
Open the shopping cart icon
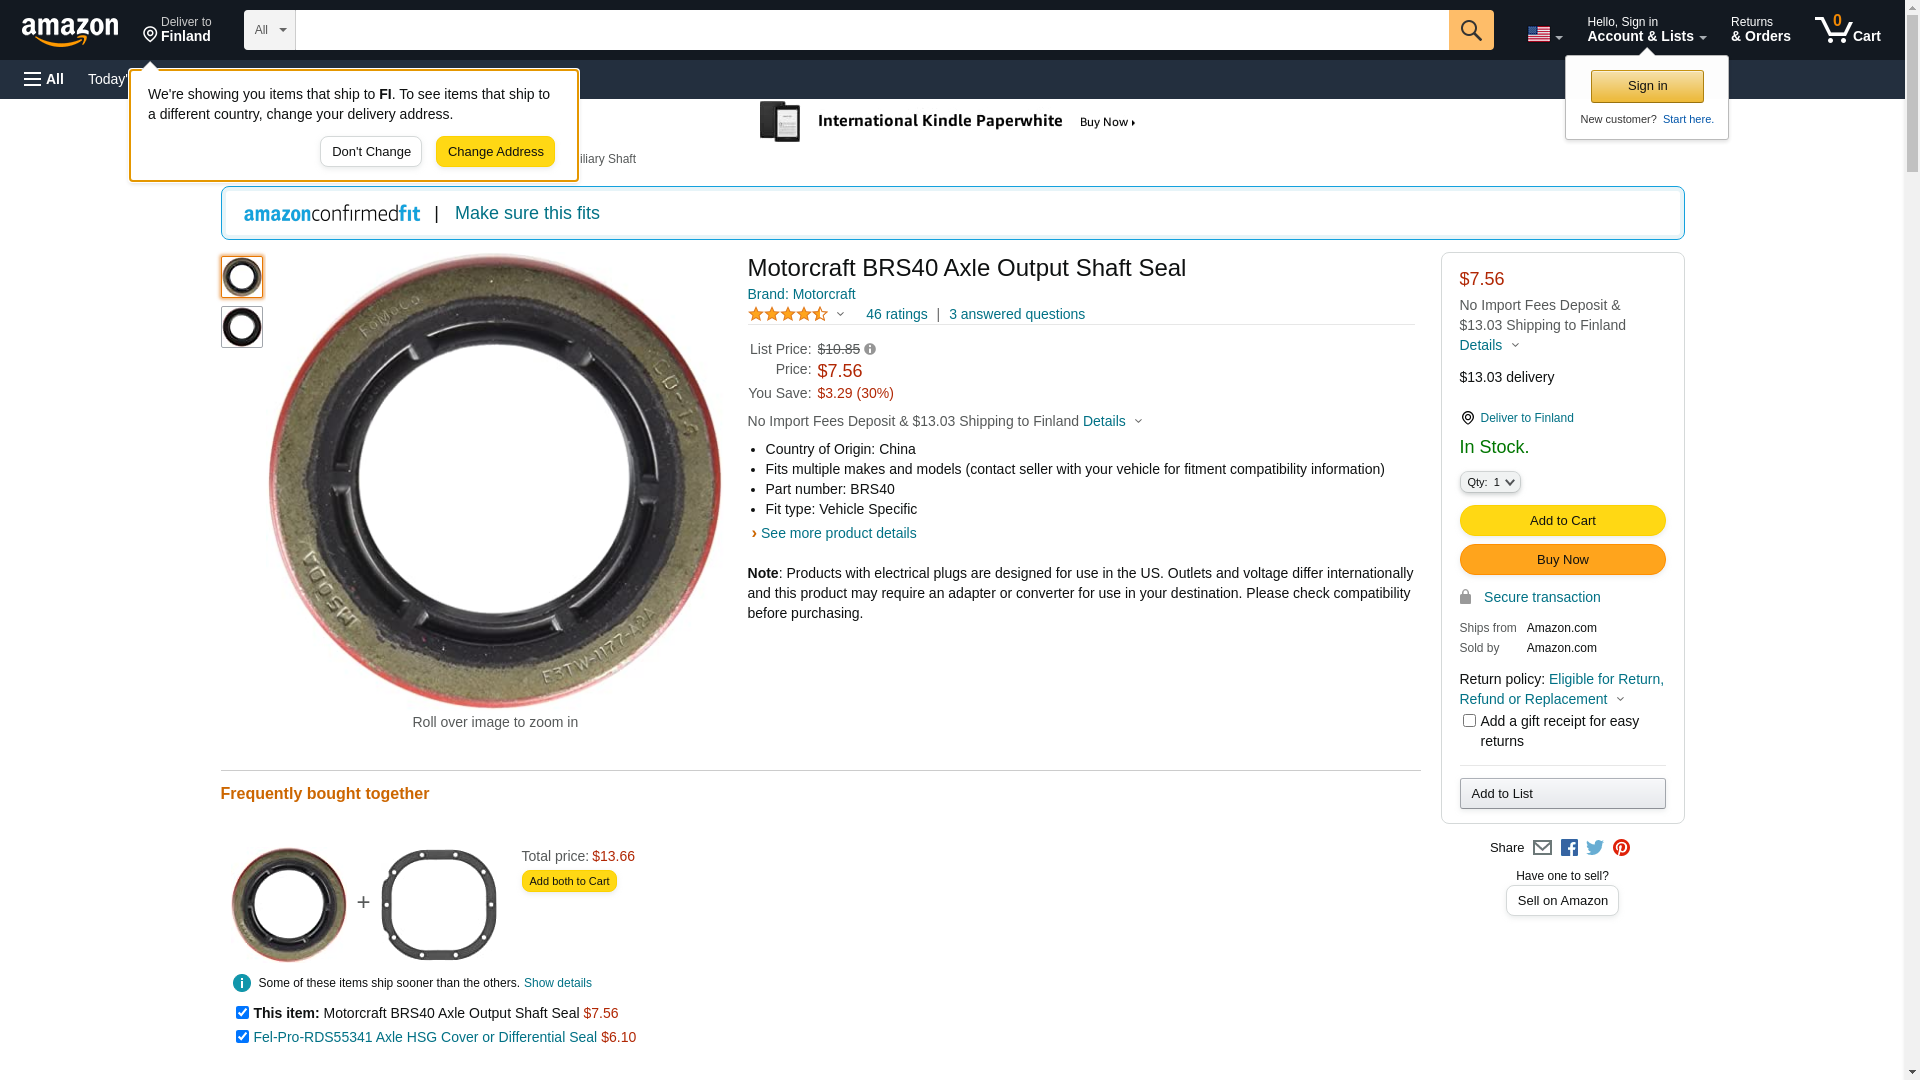[x=1847, y=30]
